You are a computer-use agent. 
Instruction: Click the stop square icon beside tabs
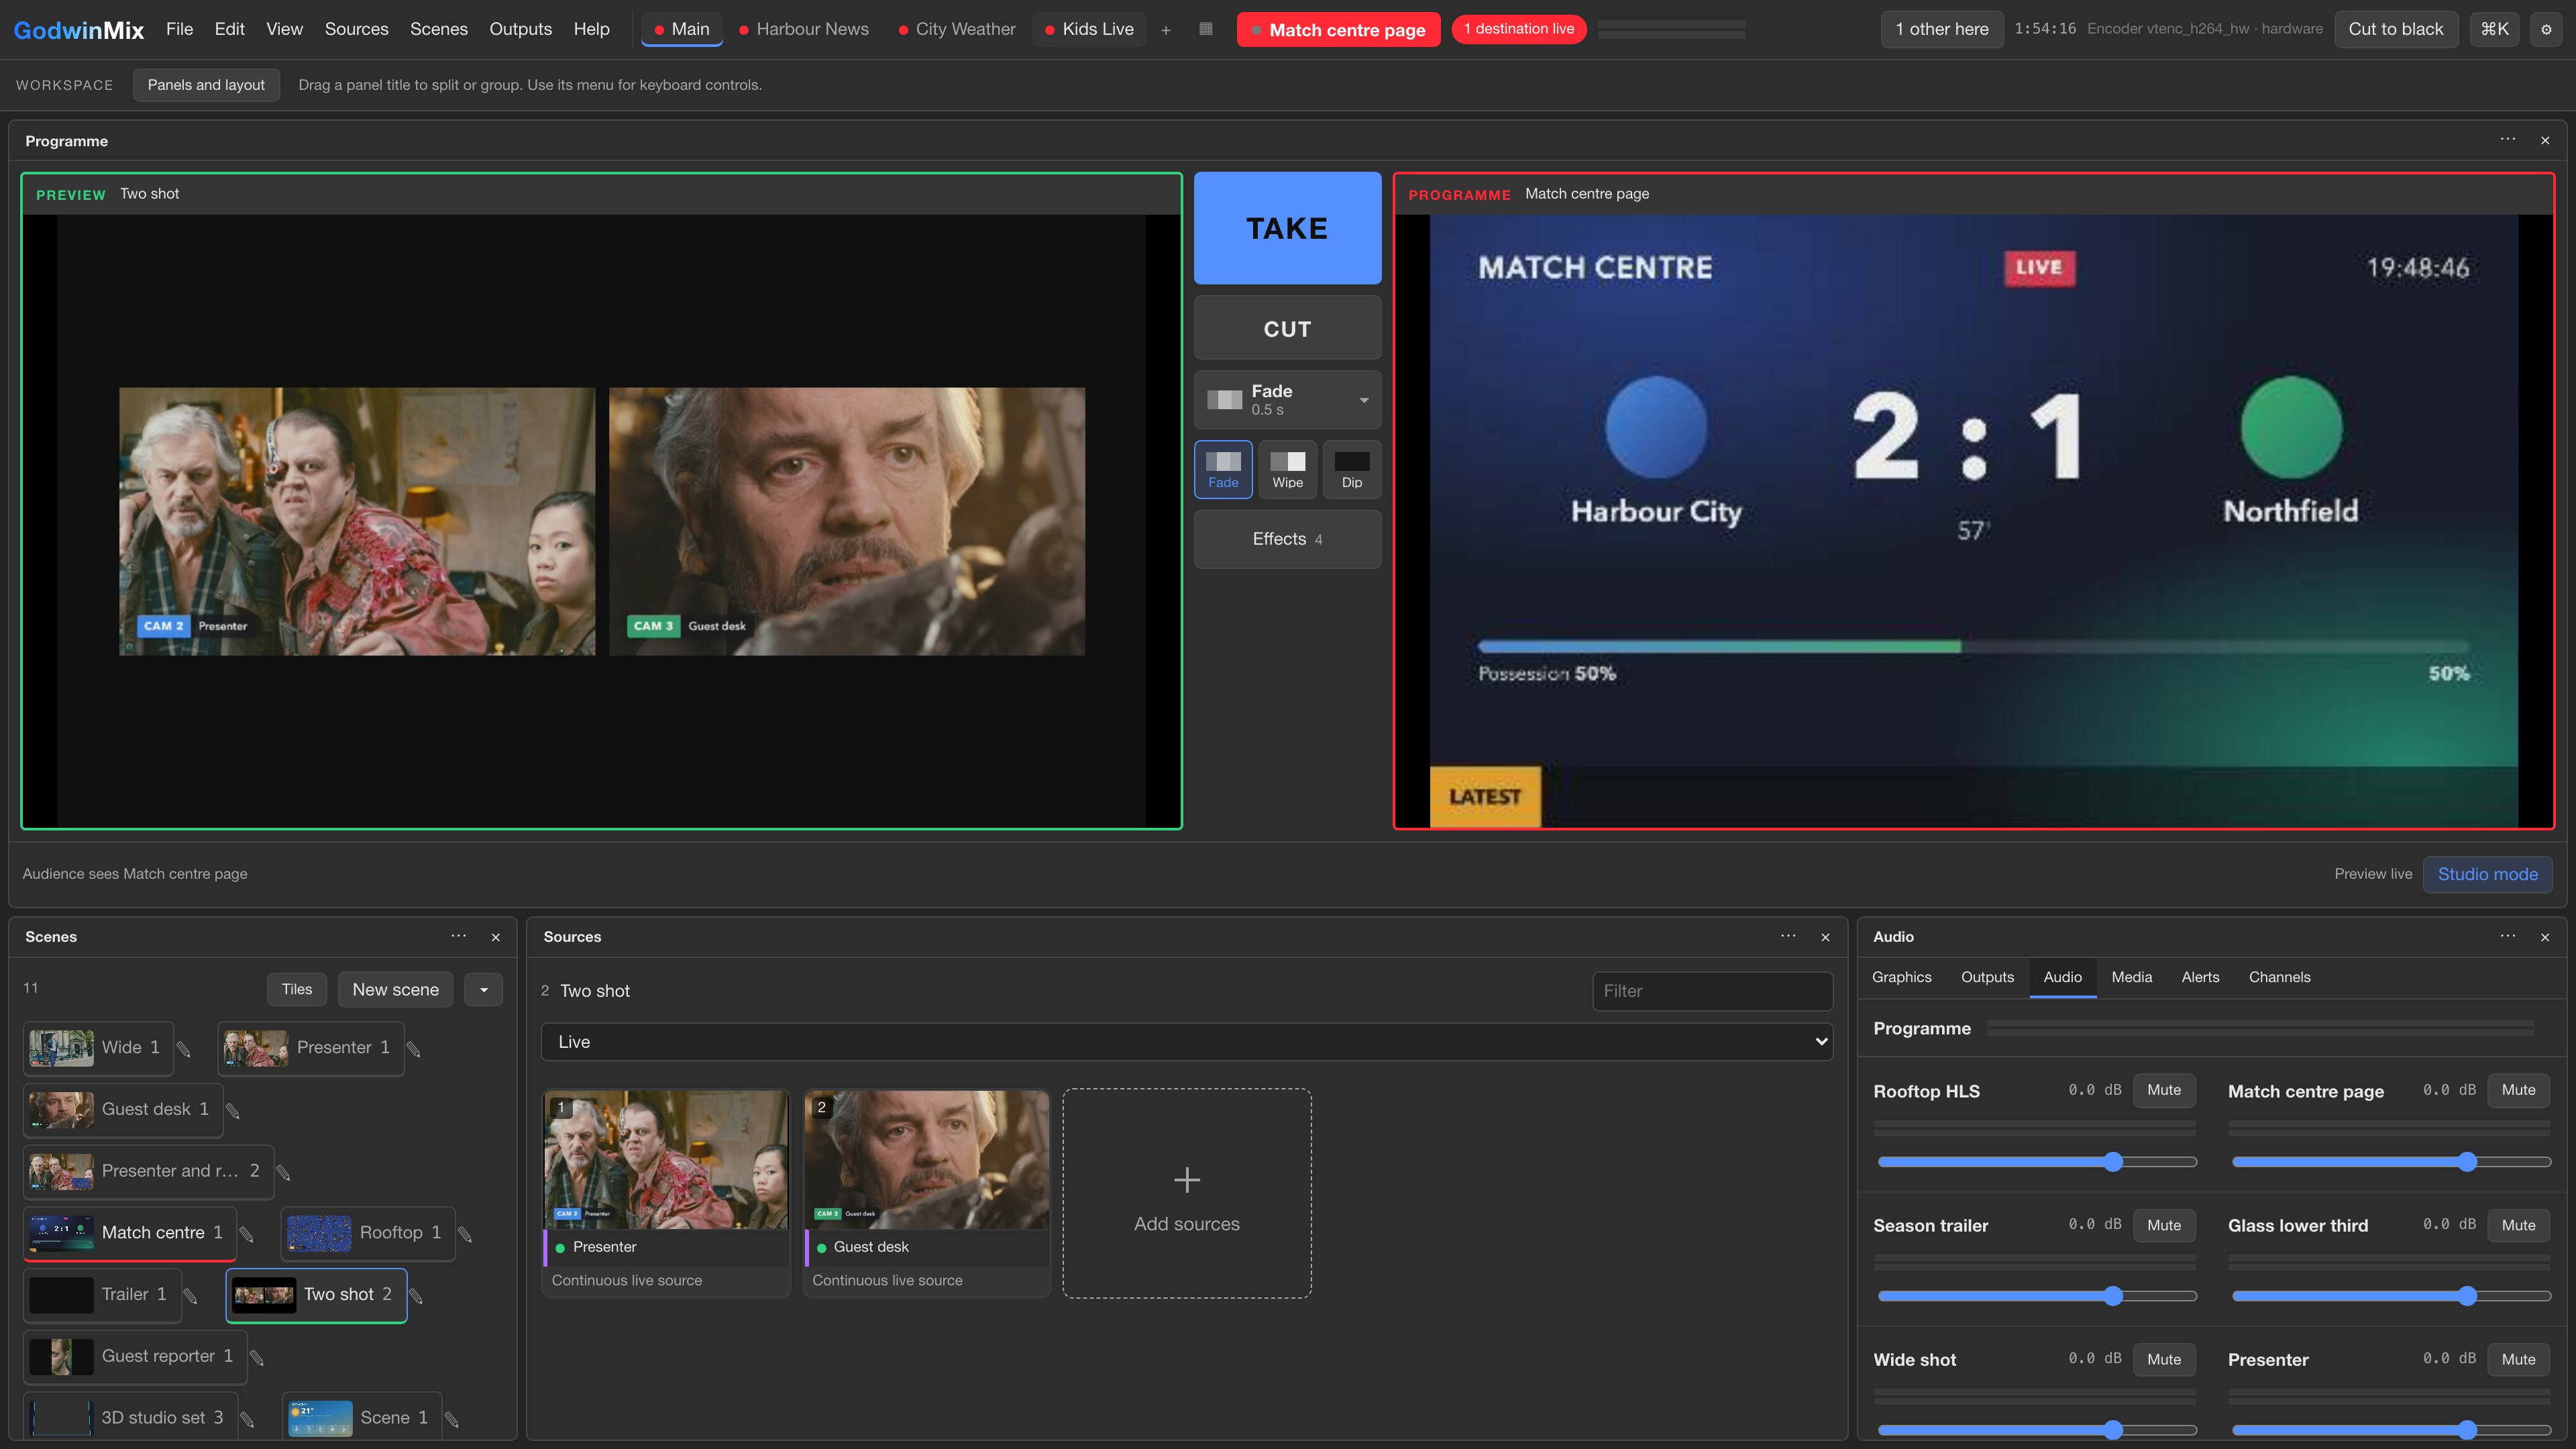1206,29
